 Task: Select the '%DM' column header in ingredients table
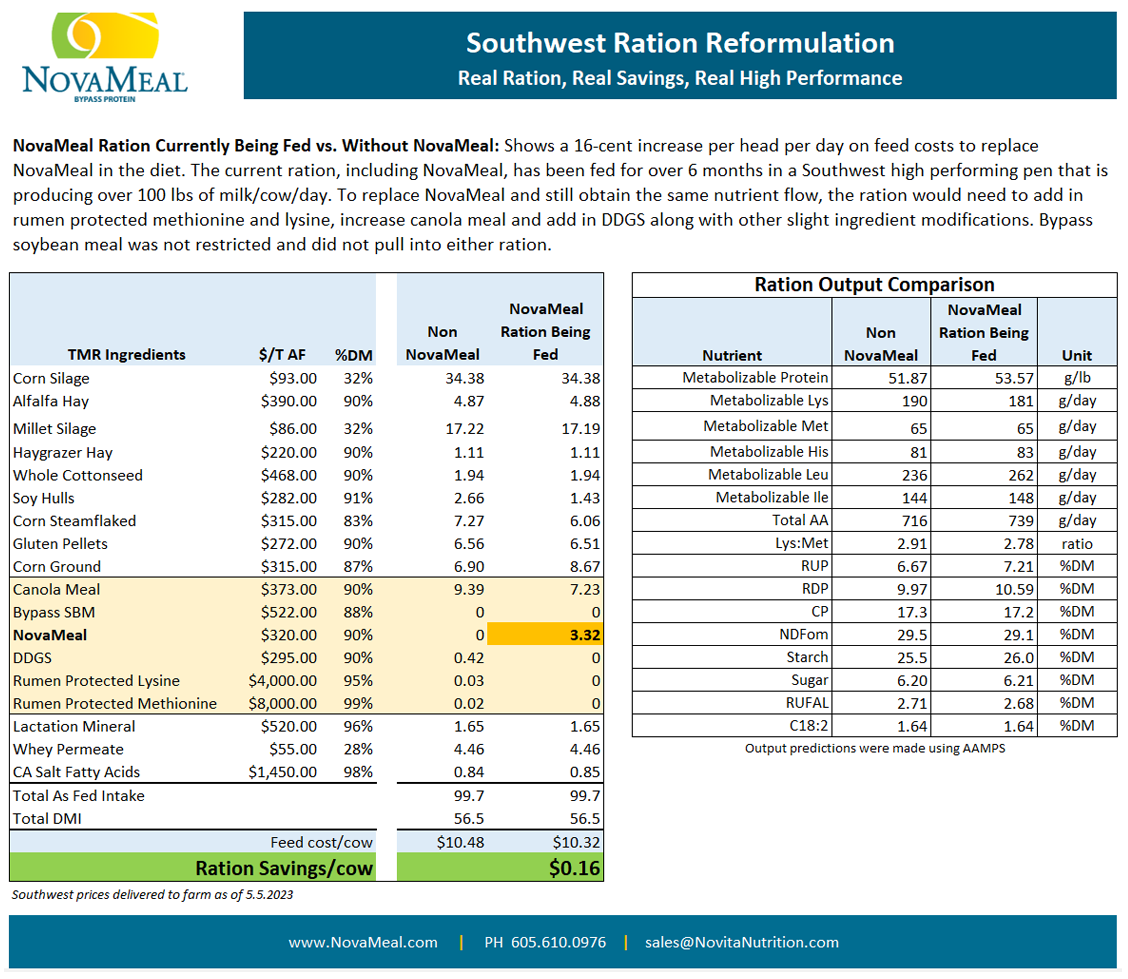coord(353,355)
